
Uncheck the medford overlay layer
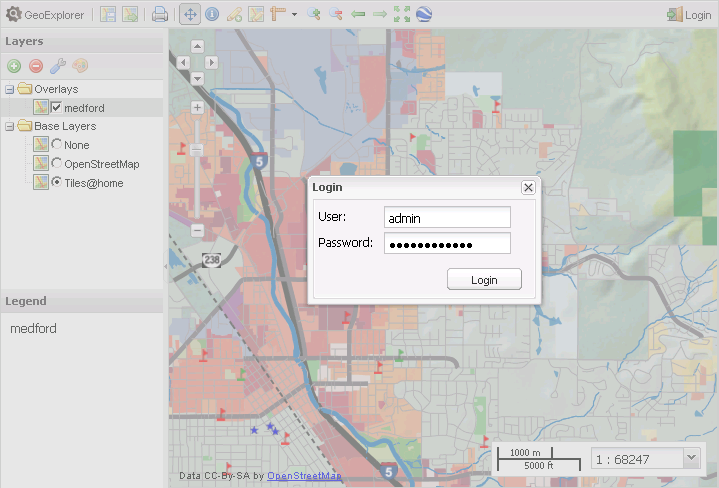[x=57, y=108]
